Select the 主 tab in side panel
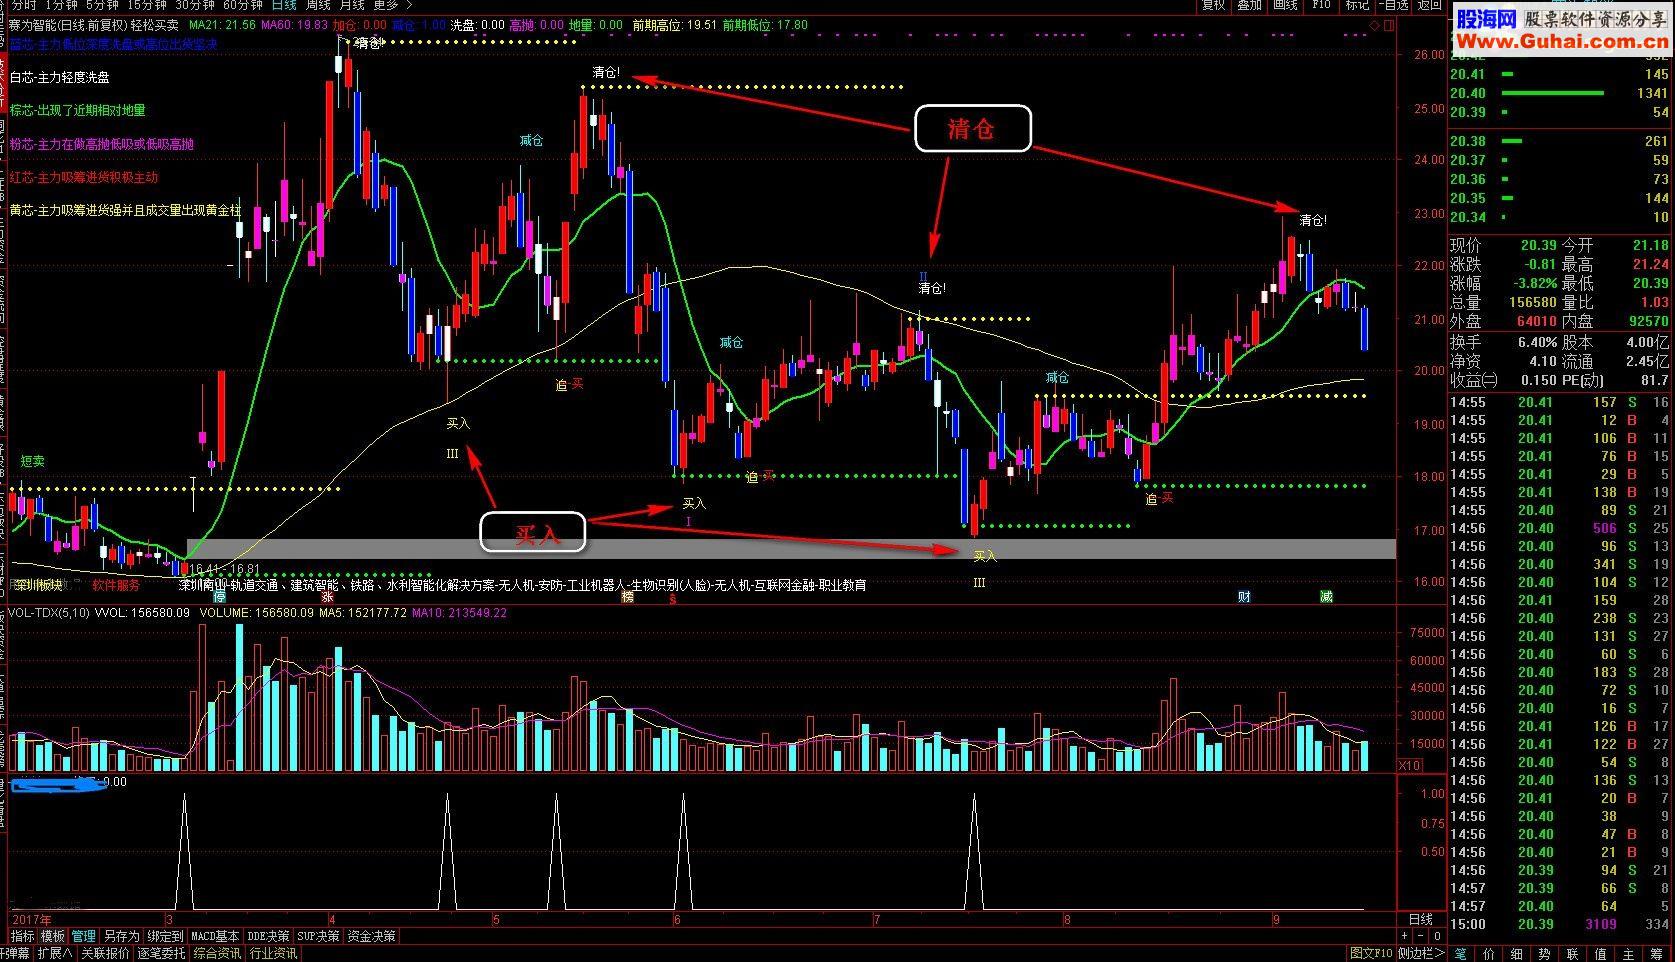 pyautogui.click(x=1629, y=954)
